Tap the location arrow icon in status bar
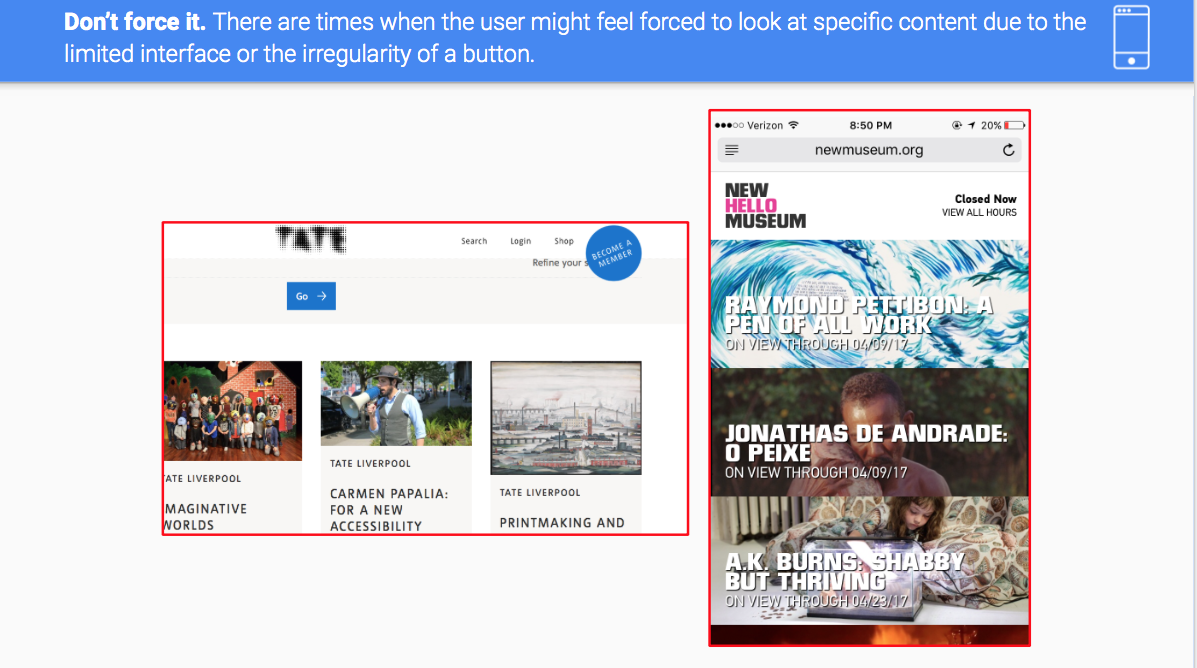This screenshot has width=1197, height=668. pos(972,125)
